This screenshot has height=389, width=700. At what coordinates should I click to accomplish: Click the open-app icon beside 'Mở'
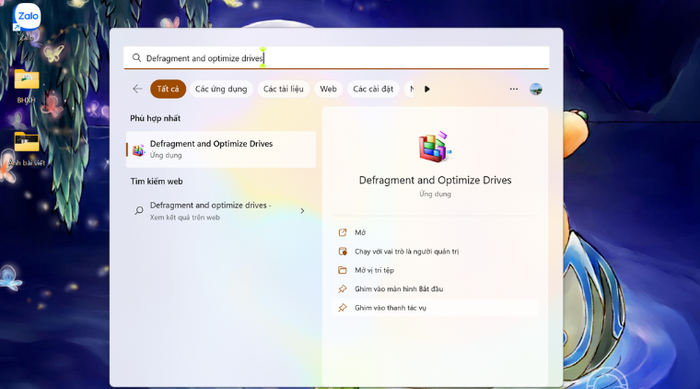click(x=342, y=232)
